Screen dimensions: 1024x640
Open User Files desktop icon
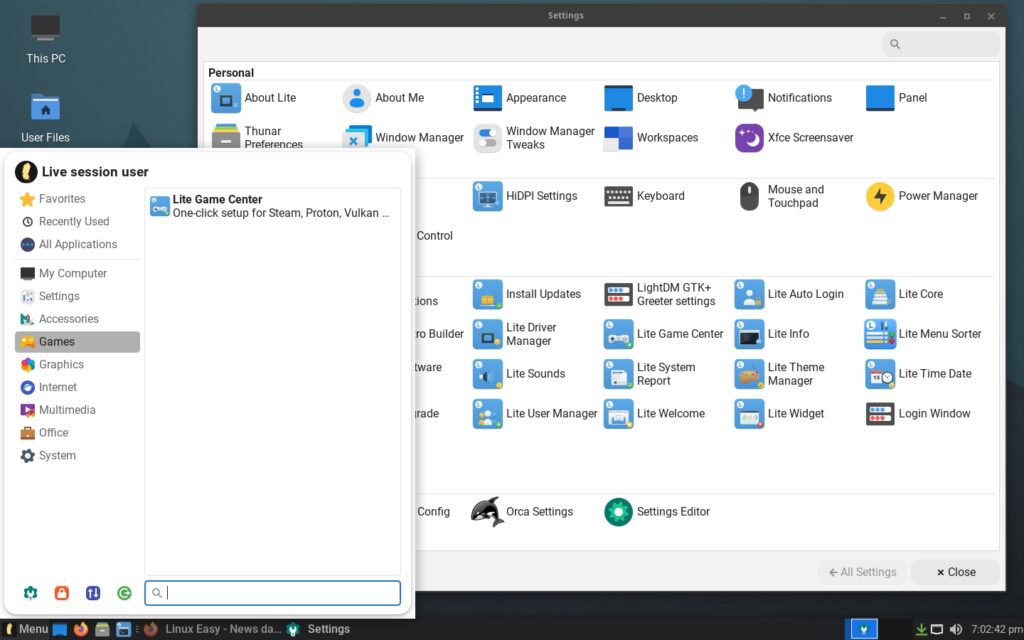coord(45,119)
